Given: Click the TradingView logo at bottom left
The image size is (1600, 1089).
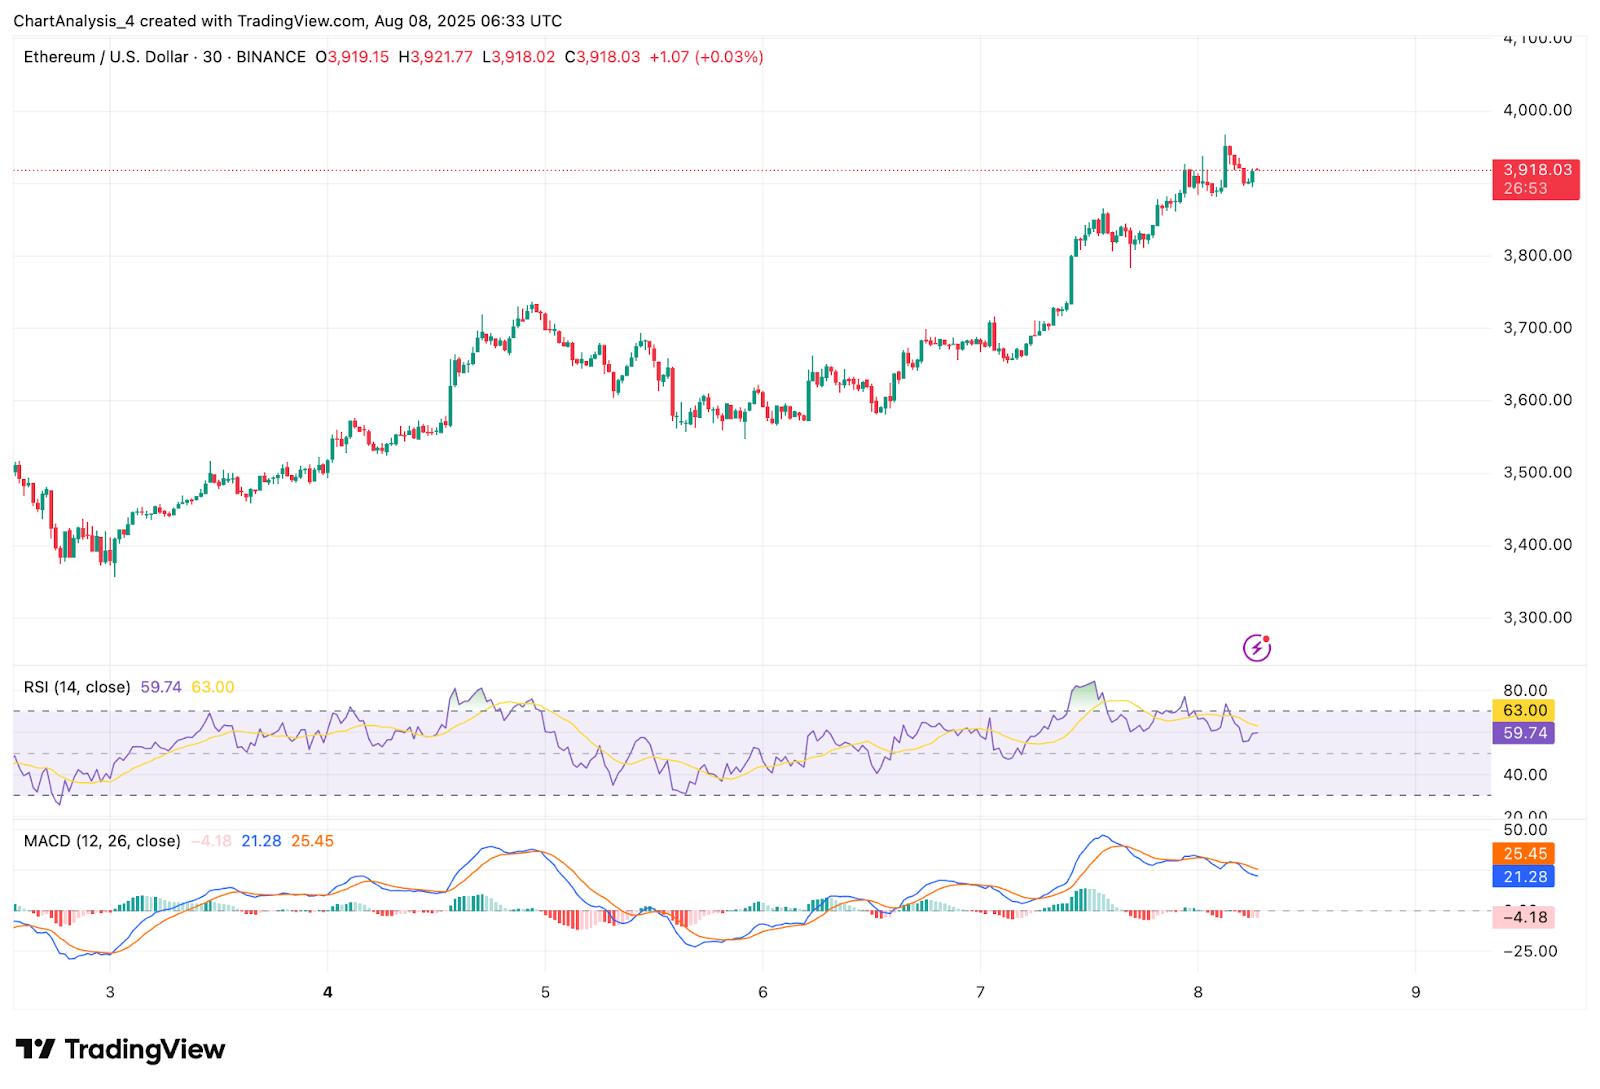Looking at the screenshot, I should [x=121, y=1049].
